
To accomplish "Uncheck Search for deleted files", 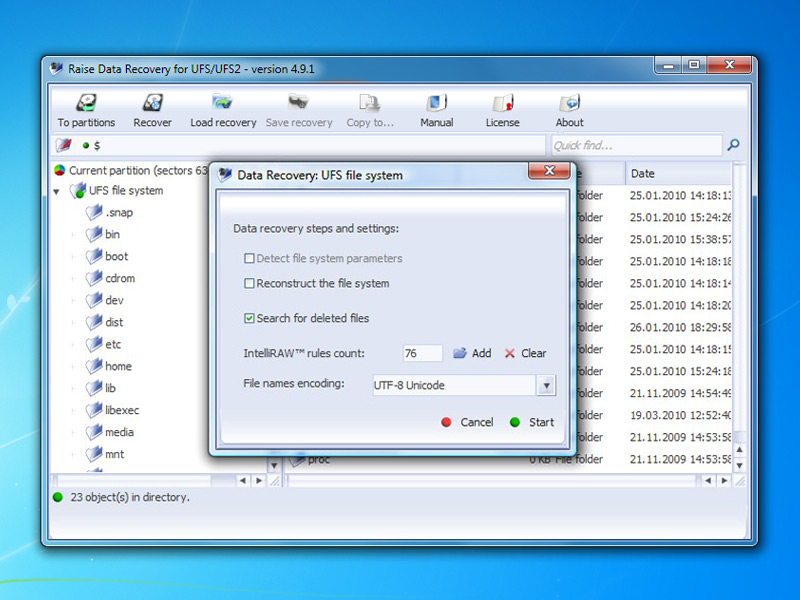I will pyautogui.click(x=249, y=318).
